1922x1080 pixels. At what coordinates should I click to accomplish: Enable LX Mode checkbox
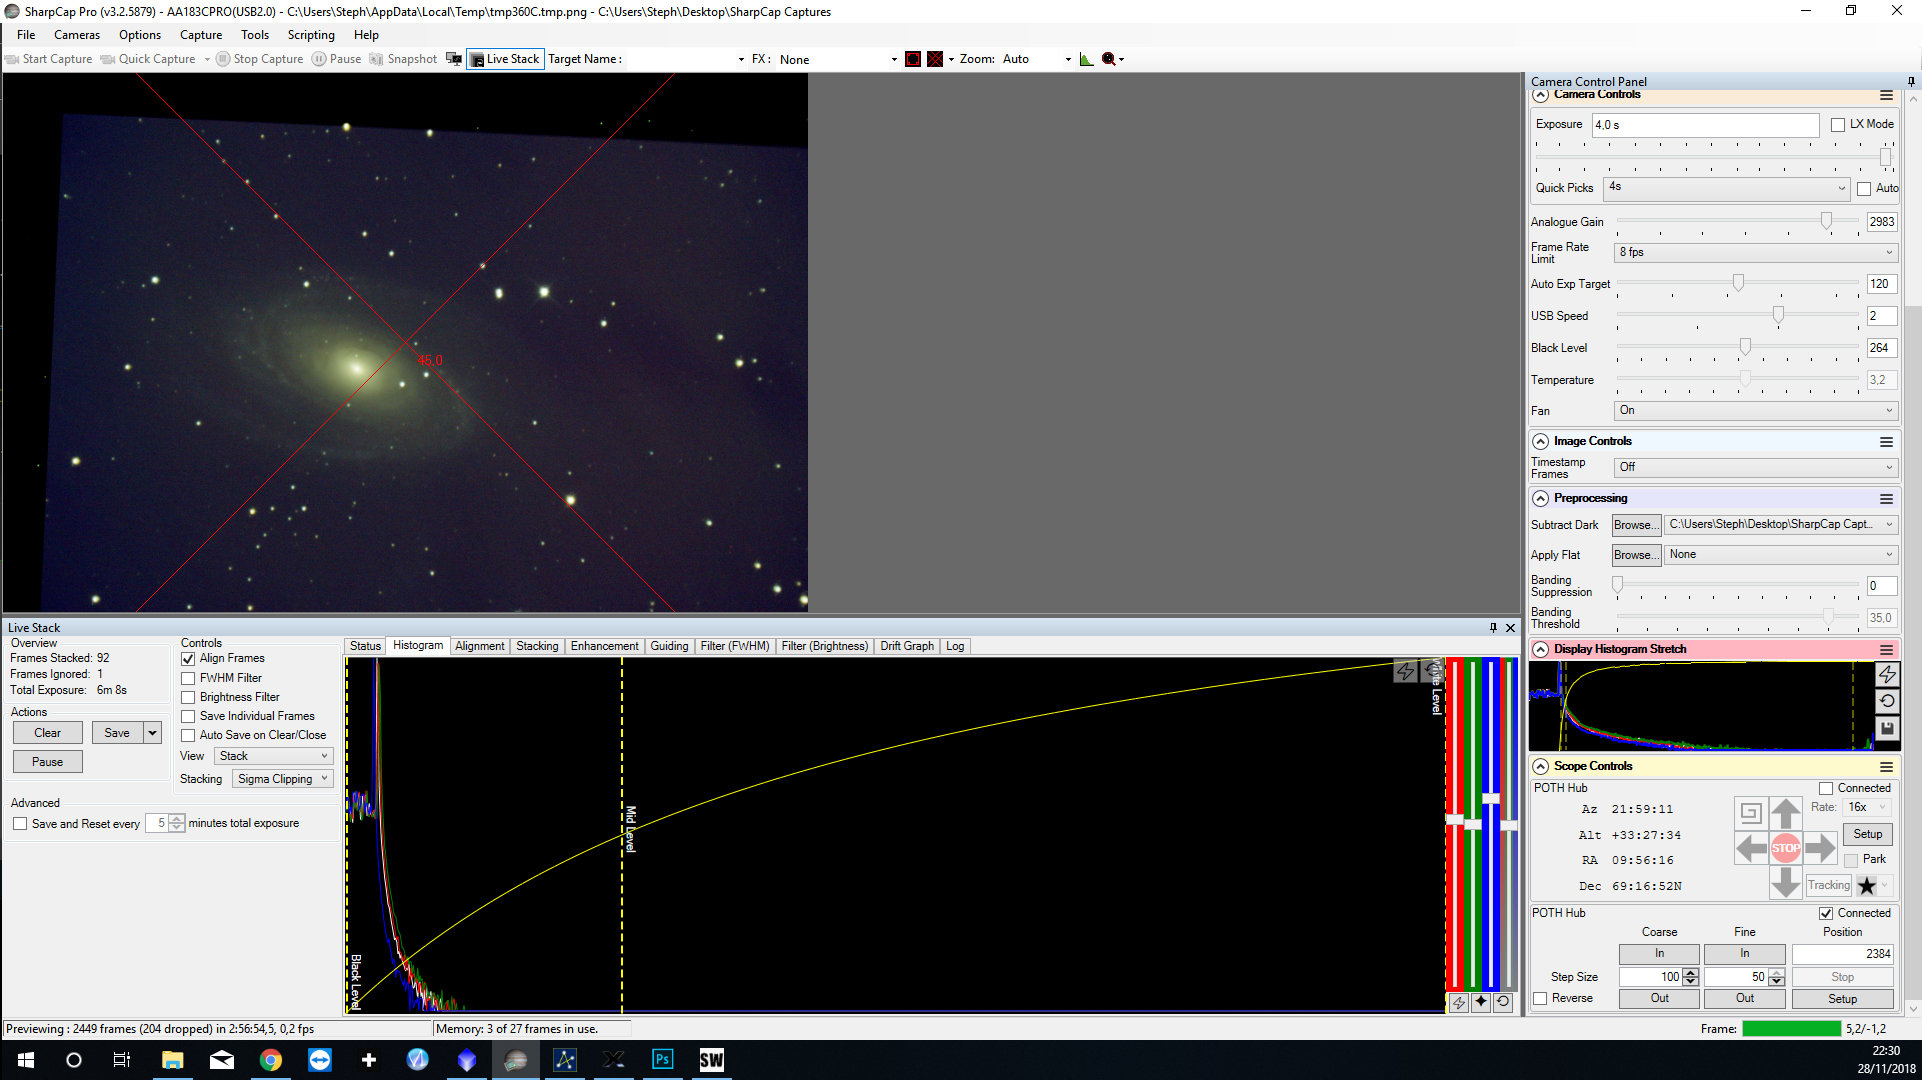tap(1838, 125)
